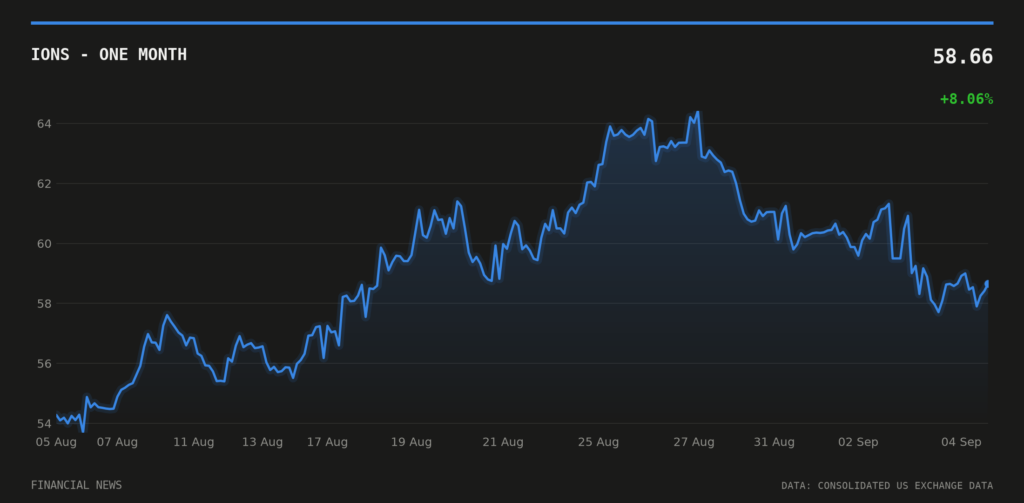Image resolution: width=1024 pixels, height=503 pixels.
Task: Click the 62 y-axis label
Action: click(44, 184)
